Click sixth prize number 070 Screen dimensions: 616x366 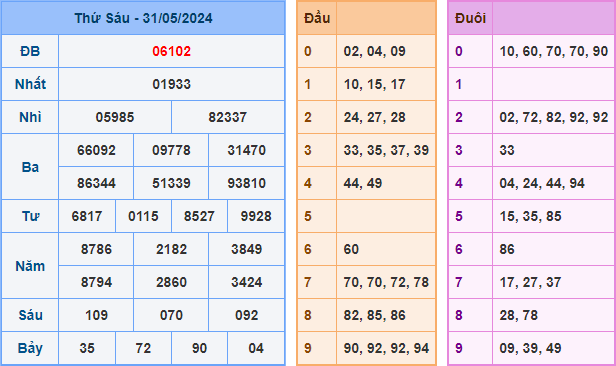(x=172, y=315)
